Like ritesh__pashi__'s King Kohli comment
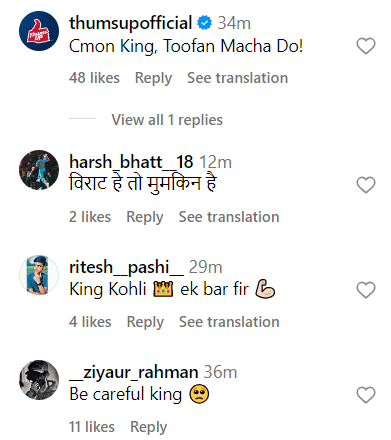This screenshot has height=440, width=391. point(366,289)
